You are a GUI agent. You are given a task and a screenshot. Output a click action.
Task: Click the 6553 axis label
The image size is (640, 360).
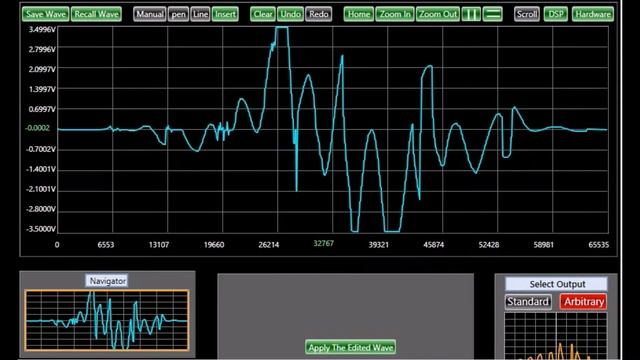coord(106,245)
